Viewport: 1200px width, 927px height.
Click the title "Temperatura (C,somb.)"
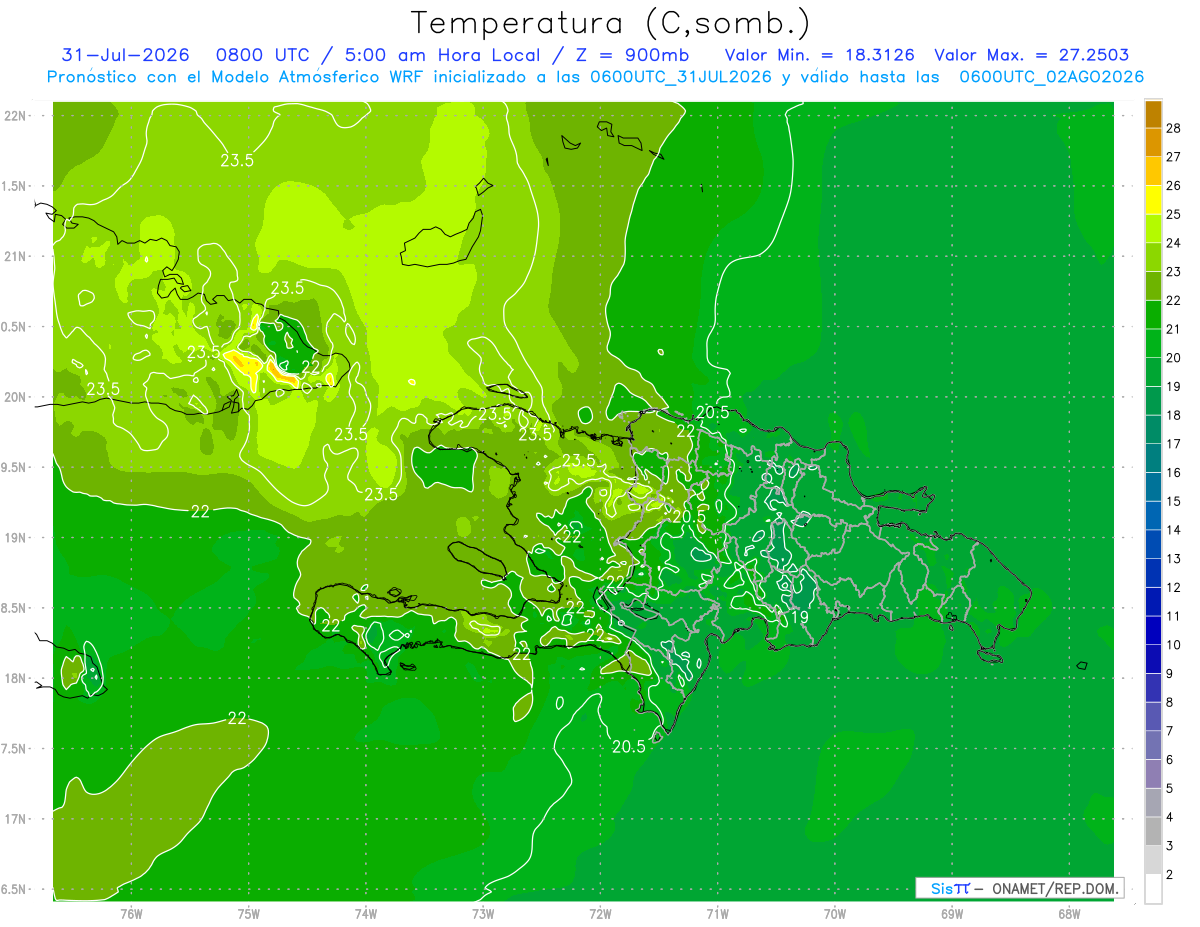coord(610,22)
